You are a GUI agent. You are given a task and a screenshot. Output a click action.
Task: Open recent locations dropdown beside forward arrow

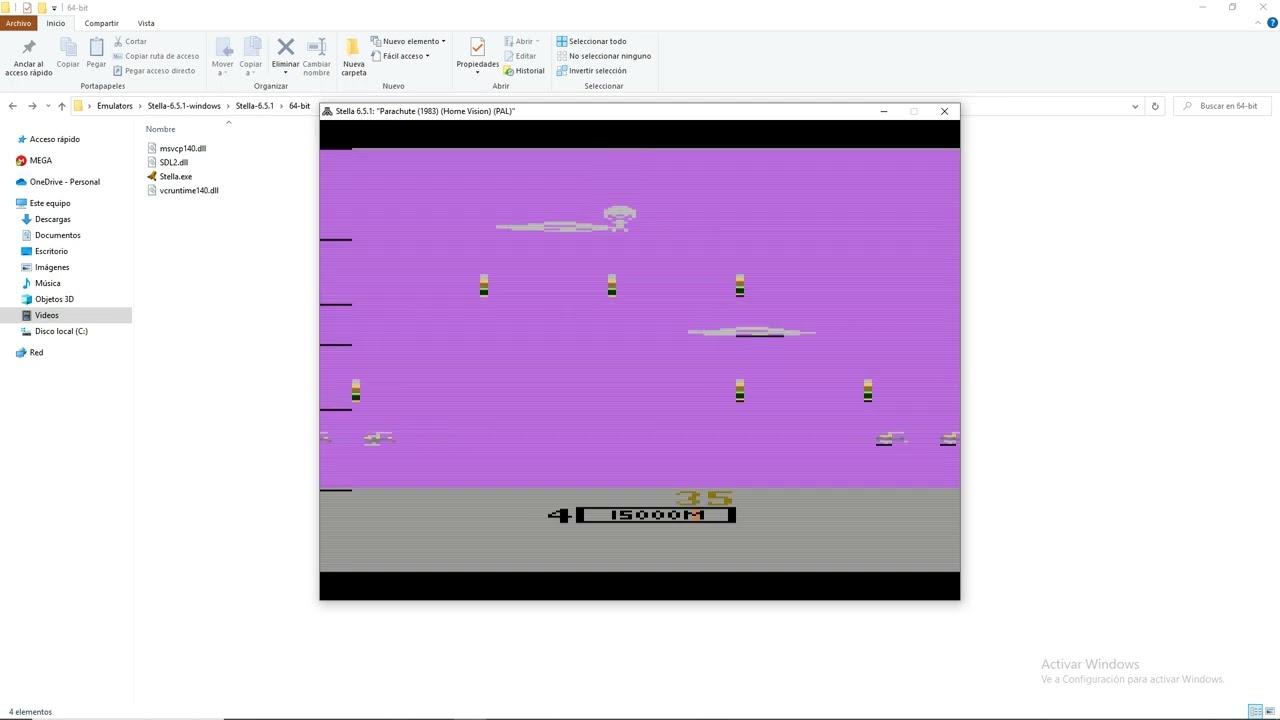(x=47, y=106)
